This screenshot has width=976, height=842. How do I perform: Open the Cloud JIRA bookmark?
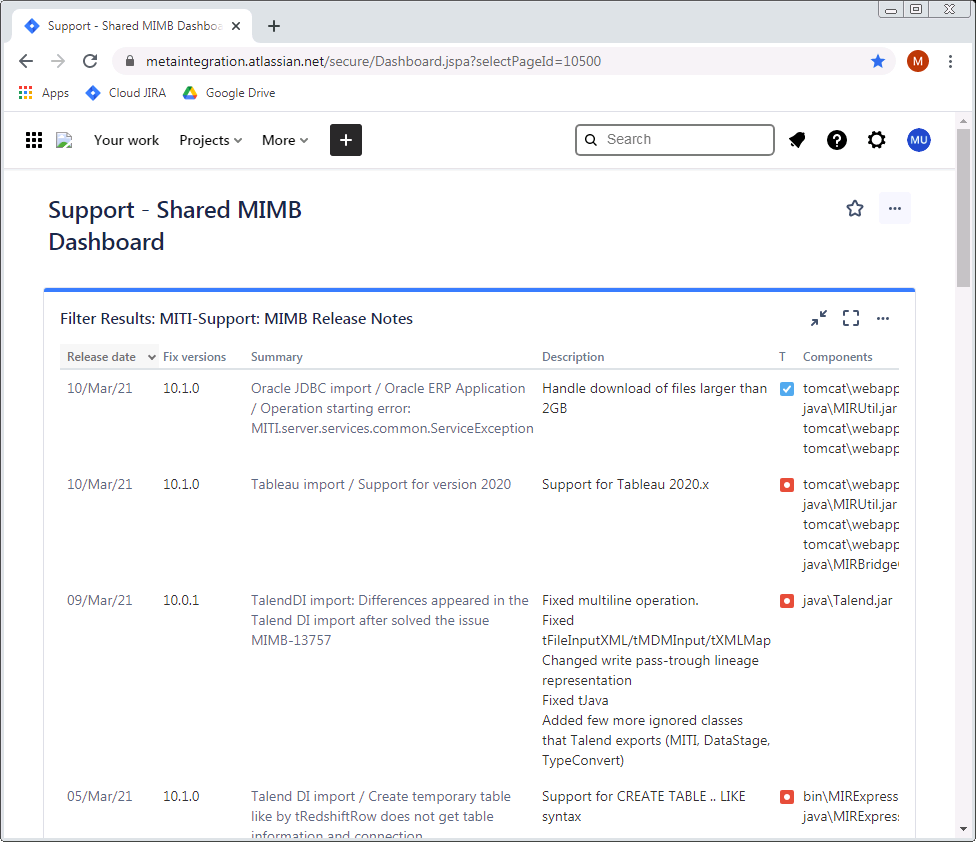click(x=126, y=93)
